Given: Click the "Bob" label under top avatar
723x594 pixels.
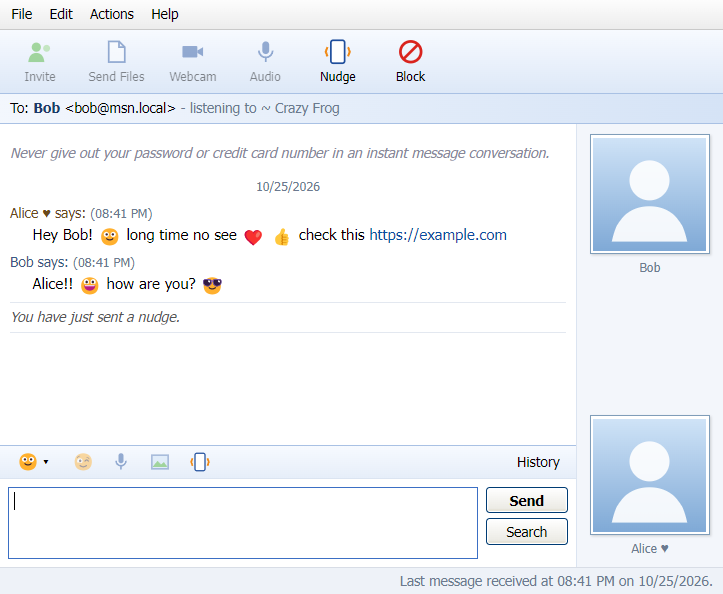Looking at the screenshot, I should 650,268.
